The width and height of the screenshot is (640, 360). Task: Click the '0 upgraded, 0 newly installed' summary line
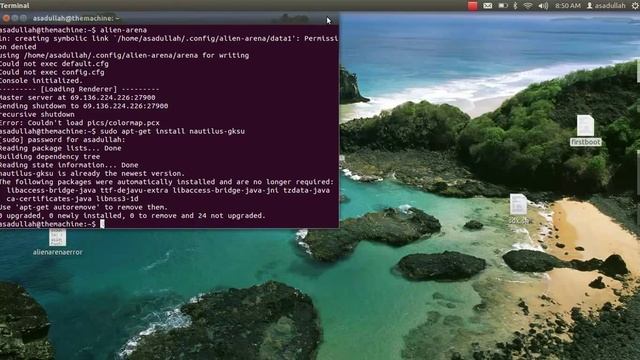pyautogui.click(x=133, y=216)
